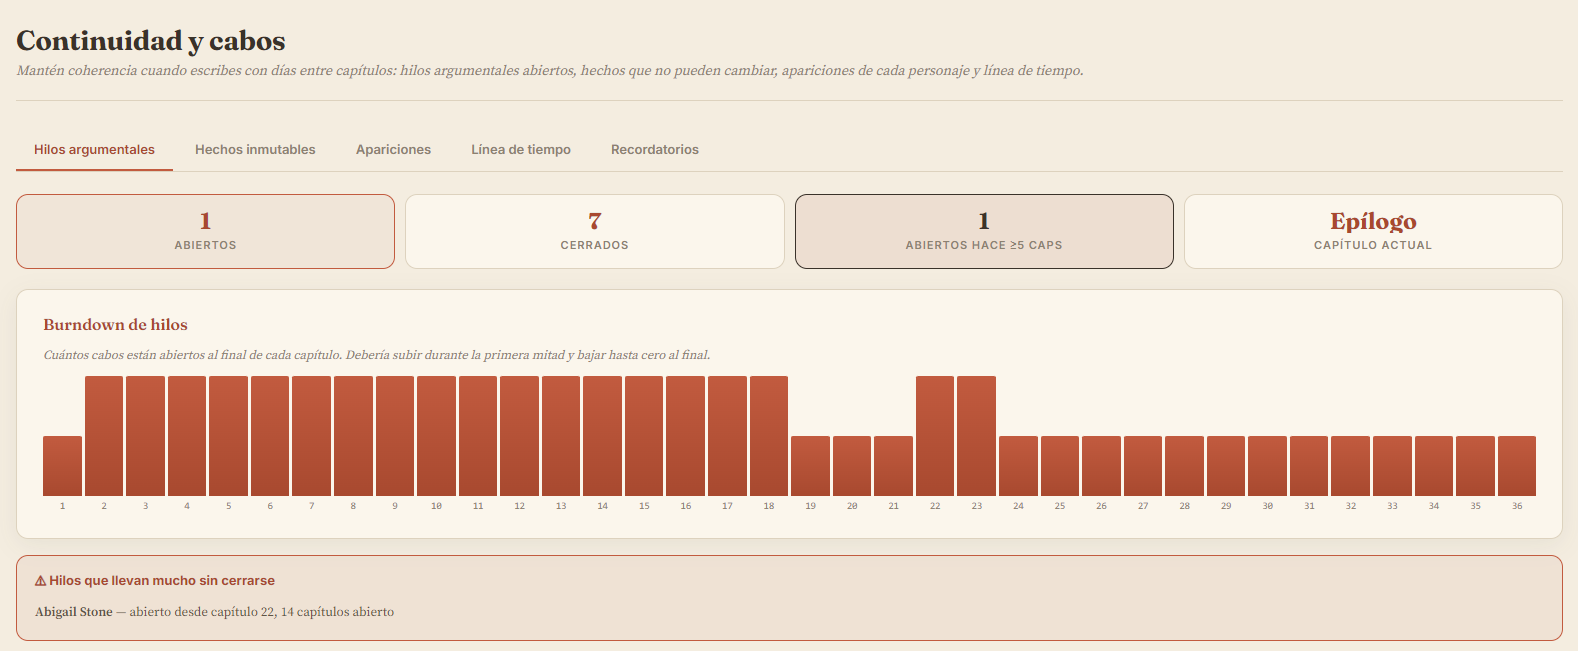
Task: Click the burndown bar for chapter 36
Action: coord(1517,466)
